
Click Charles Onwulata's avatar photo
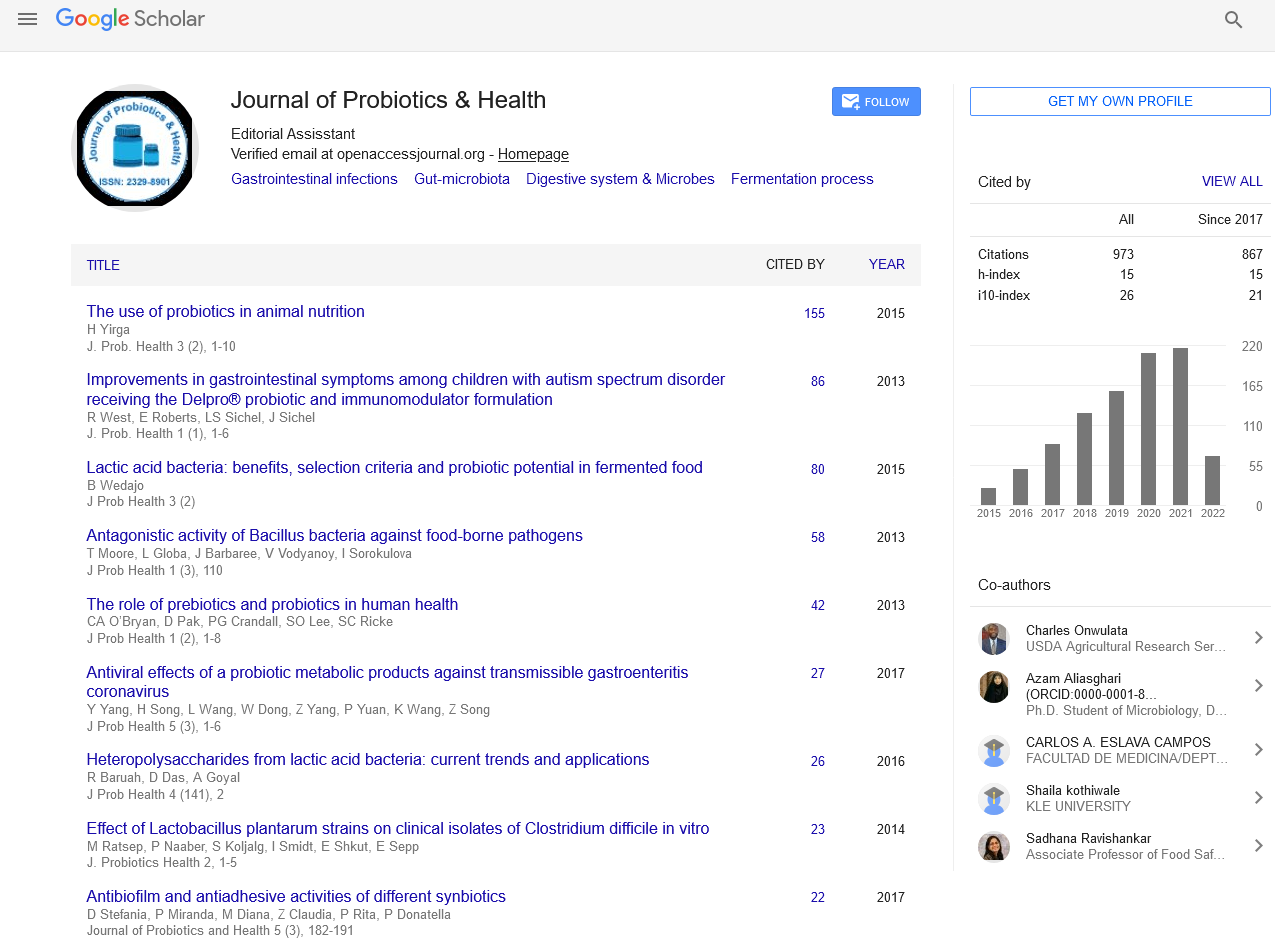pyautogui.click(x=993, y=638)
